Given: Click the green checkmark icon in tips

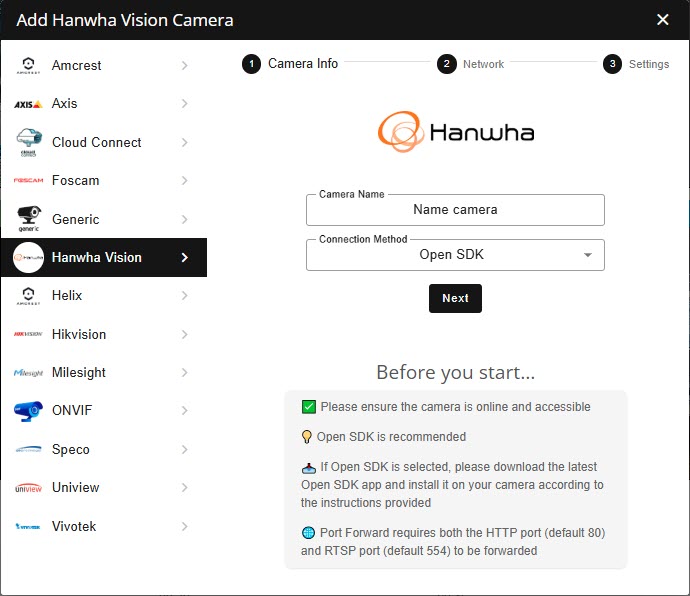Looking at the screenshot, I should [x=308, y=407].
